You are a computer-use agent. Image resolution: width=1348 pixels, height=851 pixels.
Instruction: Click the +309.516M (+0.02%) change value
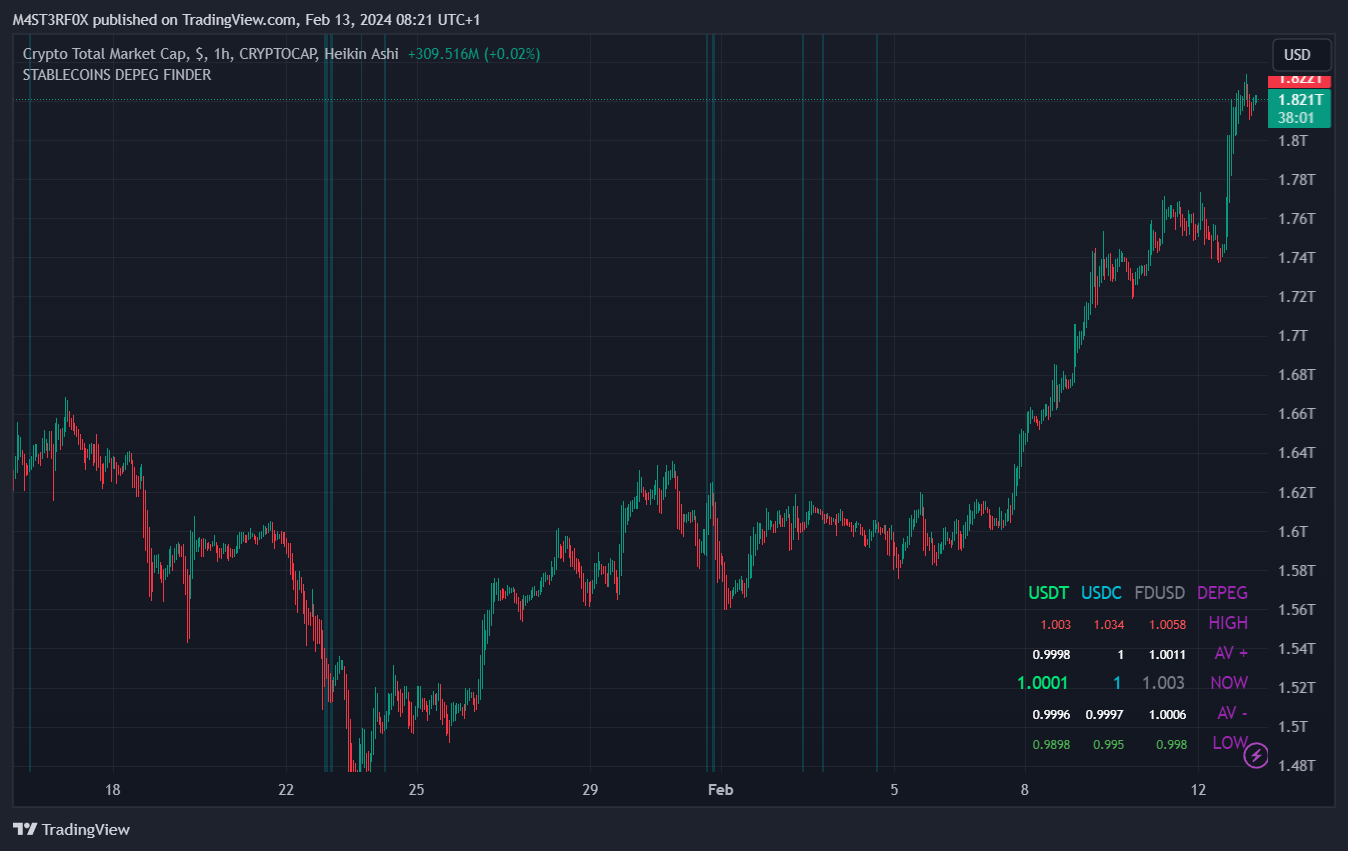tap(474, 54)
